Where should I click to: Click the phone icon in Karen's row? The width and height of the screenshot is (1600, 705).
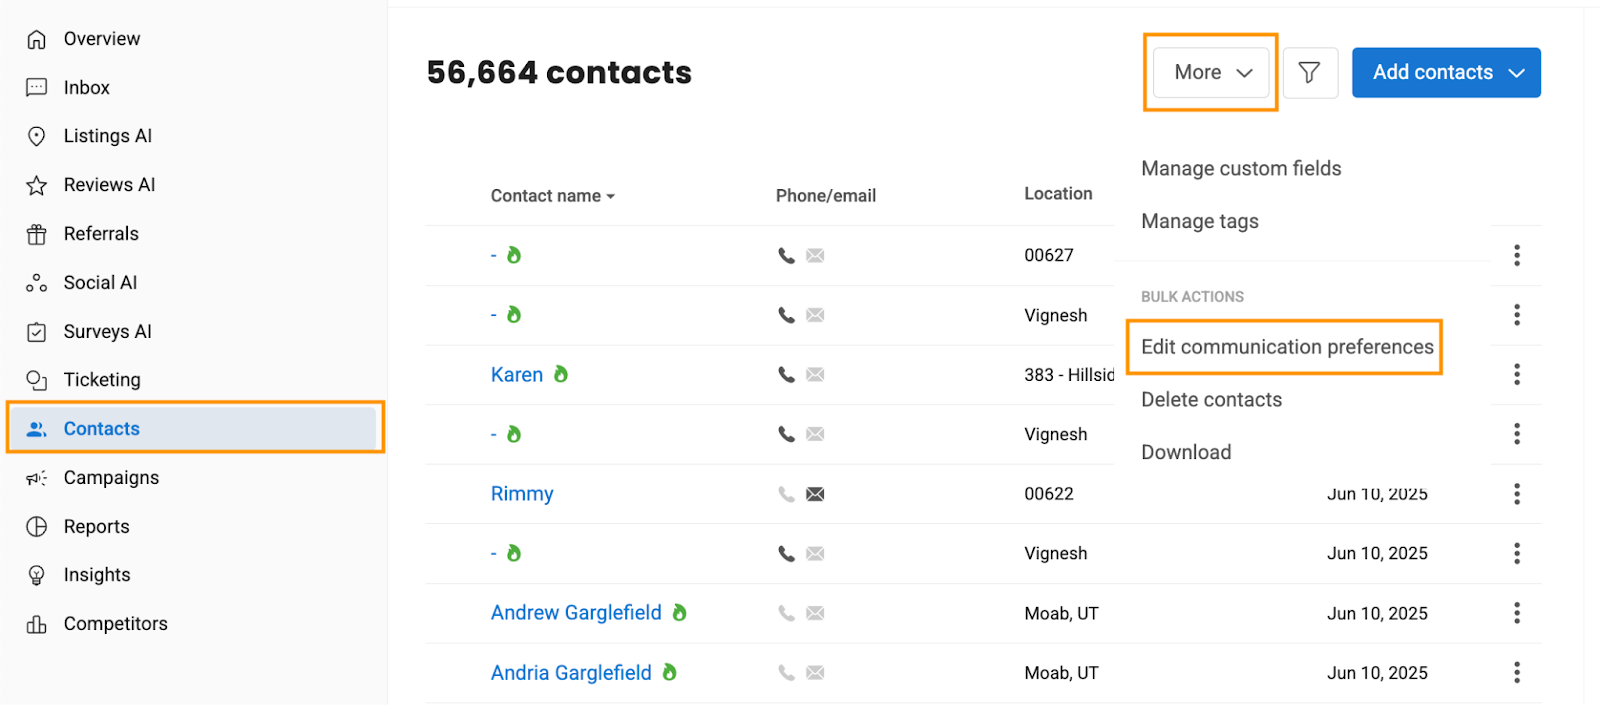coord(786,375)
